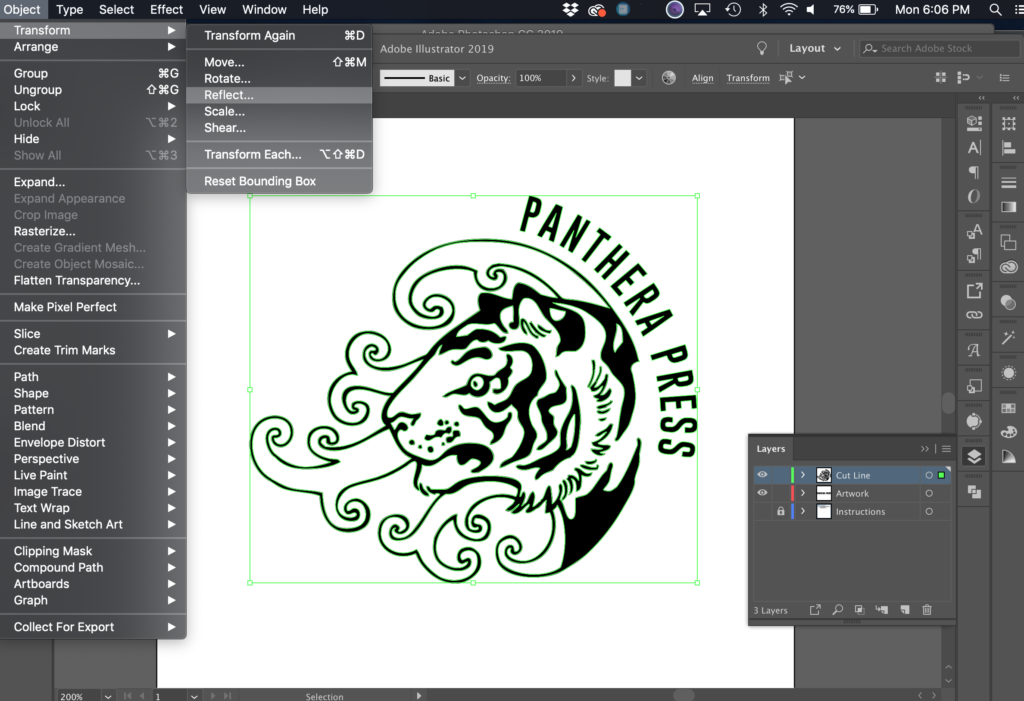The height and width of the screenshot is (701, 1024).
Task: Open the Color panel palette icon
Action: pyautogui.click(x=1008, y=432)
